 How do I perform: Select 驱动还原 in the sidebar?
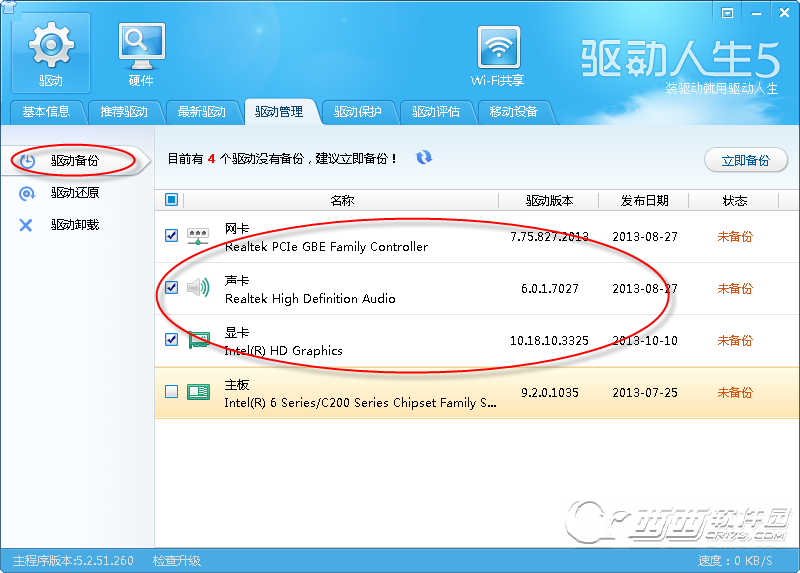pyautogui.click(x=75, y=193)
